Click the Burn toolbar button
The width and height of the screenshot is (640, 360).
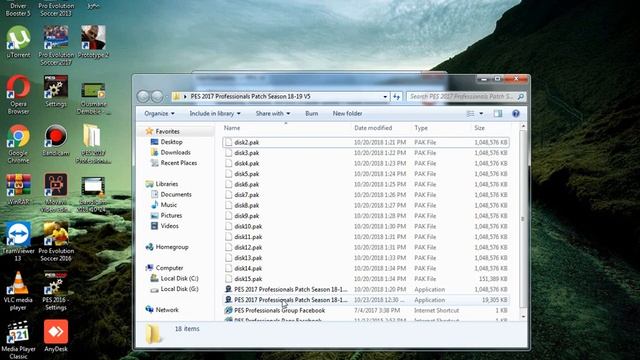311,113
